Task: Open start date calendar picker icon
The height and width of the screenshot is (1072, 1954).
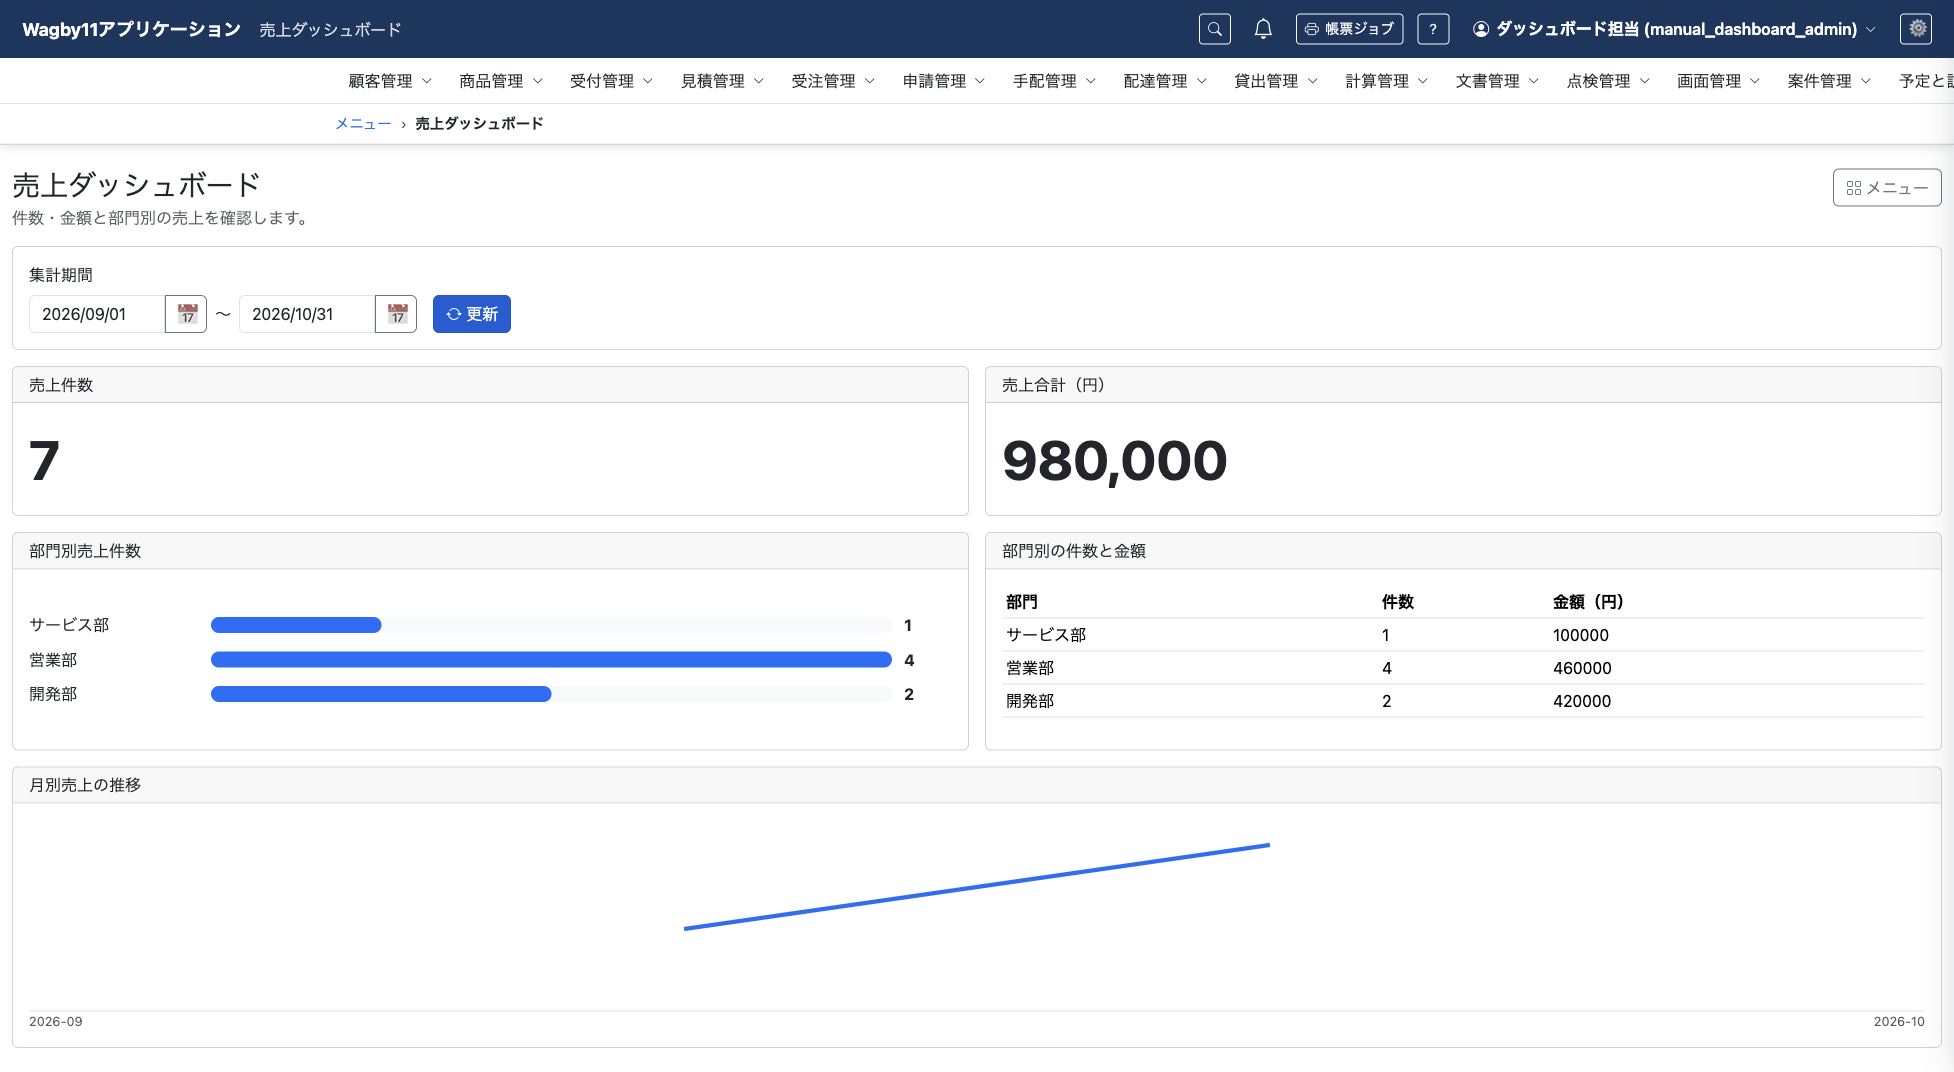Action: [x=187, y=314]
